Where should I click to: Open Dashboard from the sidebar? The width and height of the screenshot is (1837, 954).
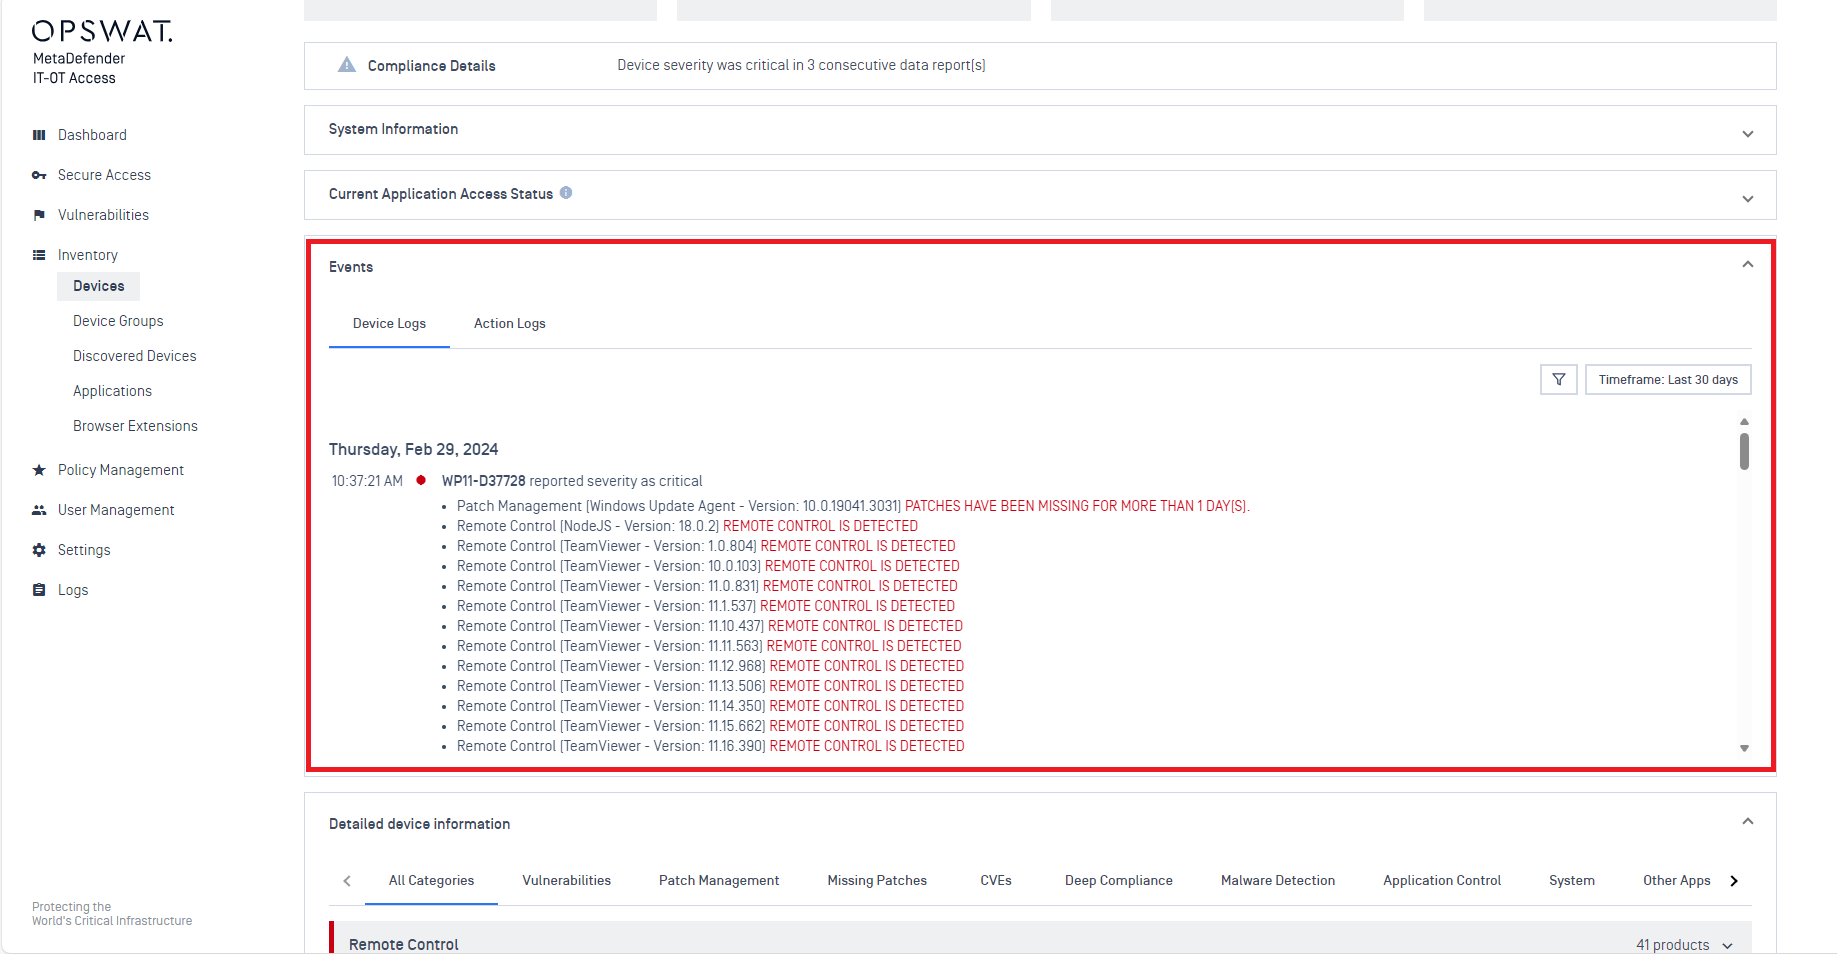coord(92,135)
